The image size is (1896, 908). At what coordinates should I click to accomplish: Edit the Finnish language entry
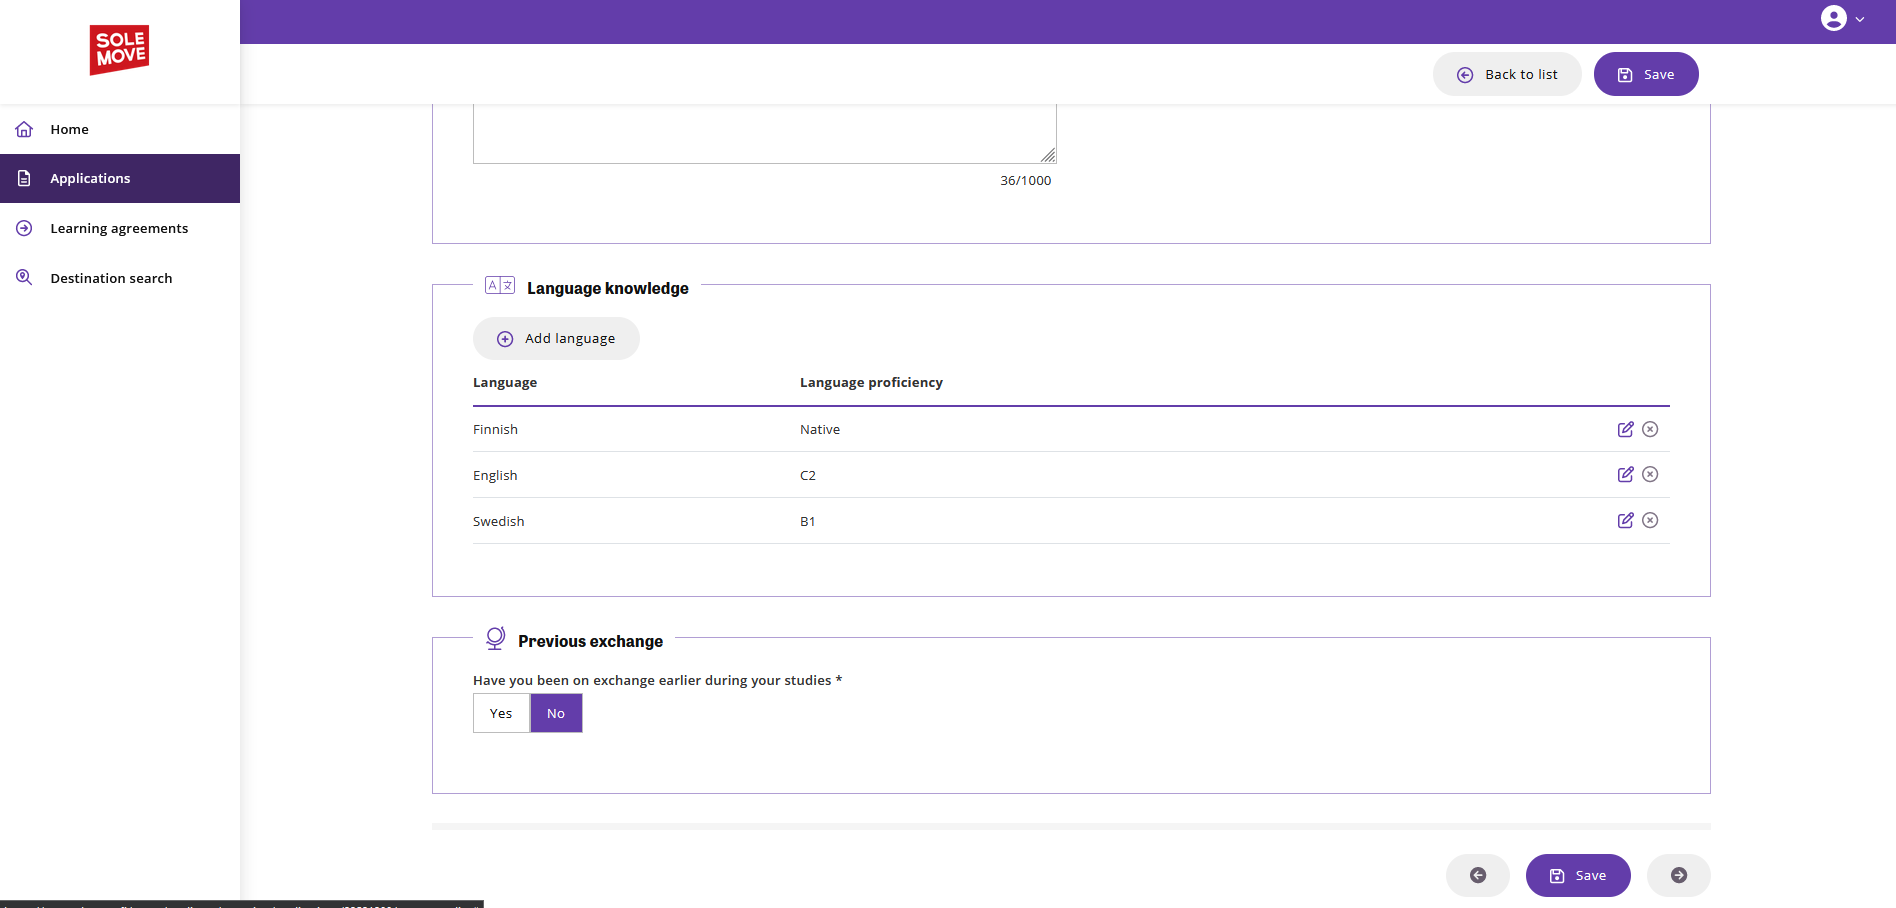1625,429
